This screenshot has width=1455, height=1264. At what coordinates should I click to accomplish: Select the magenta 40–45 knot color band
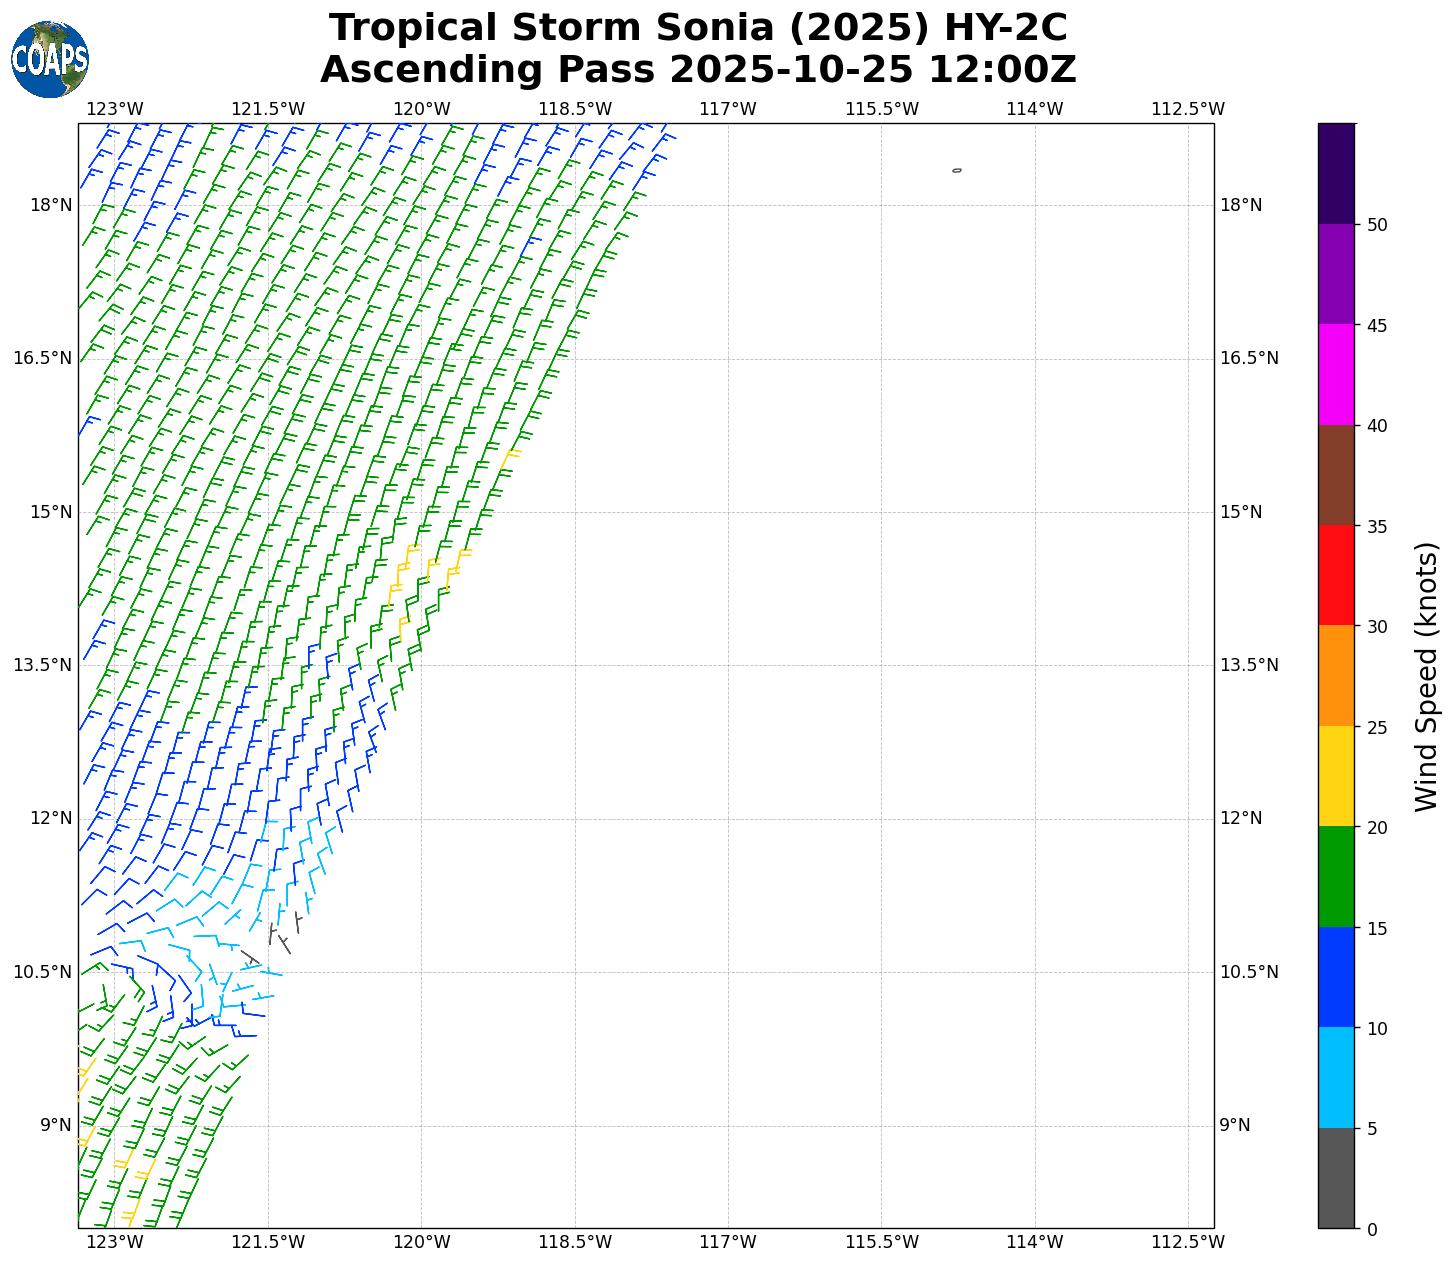(x=1336, y=375)
